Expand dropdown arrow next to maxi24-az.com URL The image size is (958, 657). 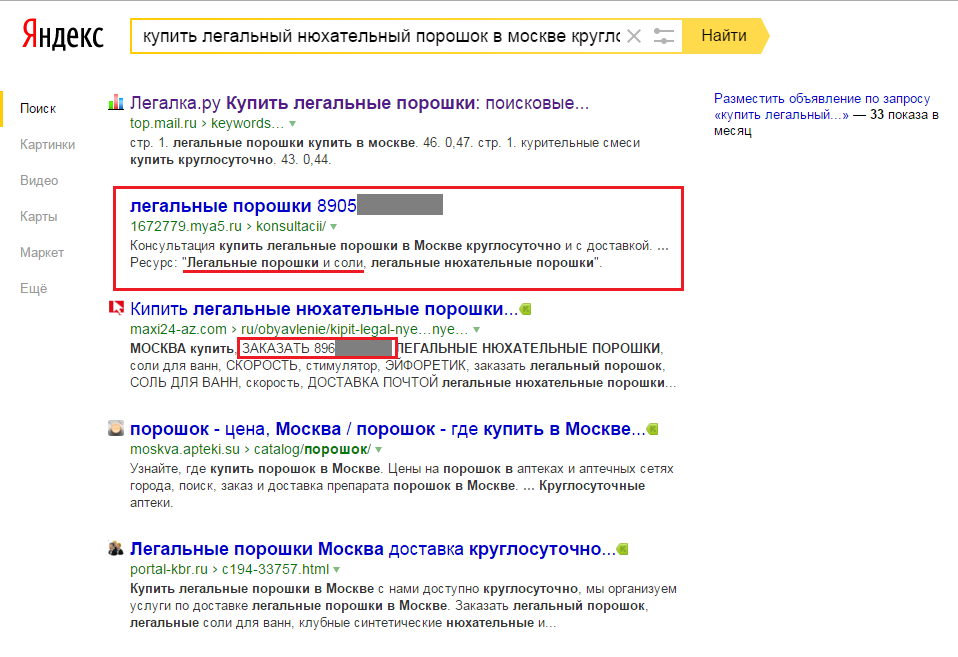477,330
